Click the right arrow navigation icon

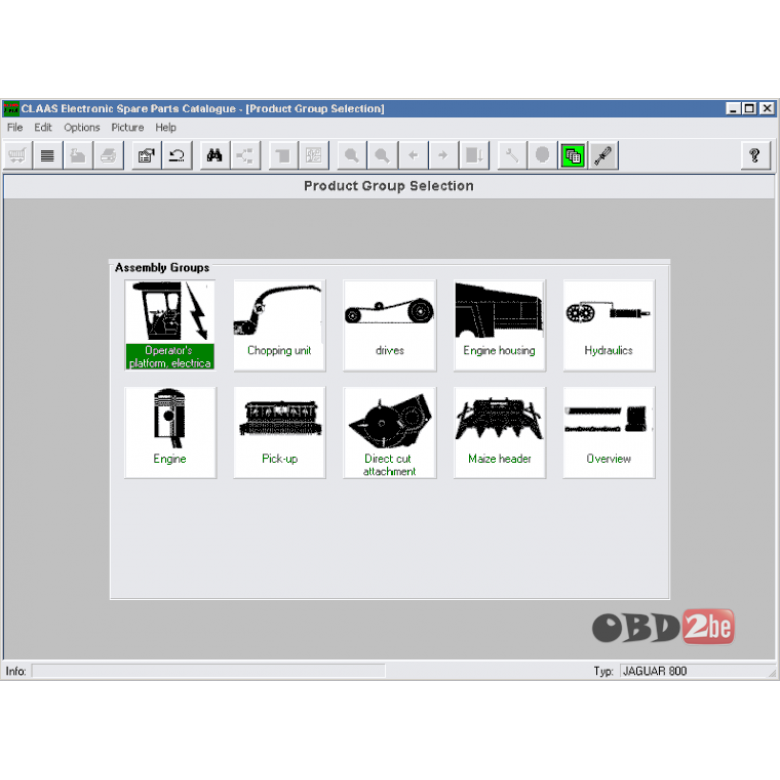tap(443, 156)
